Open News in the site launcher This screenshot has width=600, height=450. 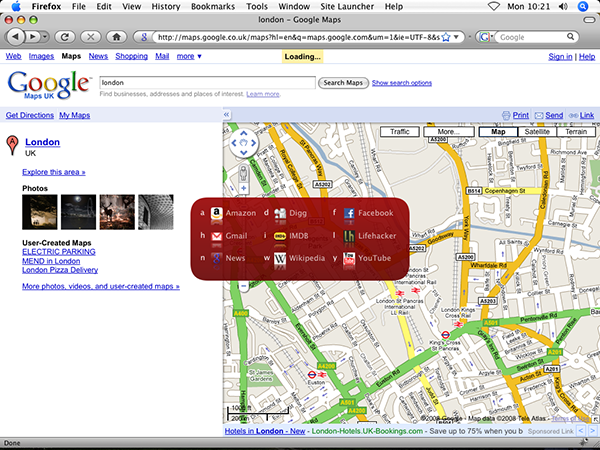click(x=228, y=258)
